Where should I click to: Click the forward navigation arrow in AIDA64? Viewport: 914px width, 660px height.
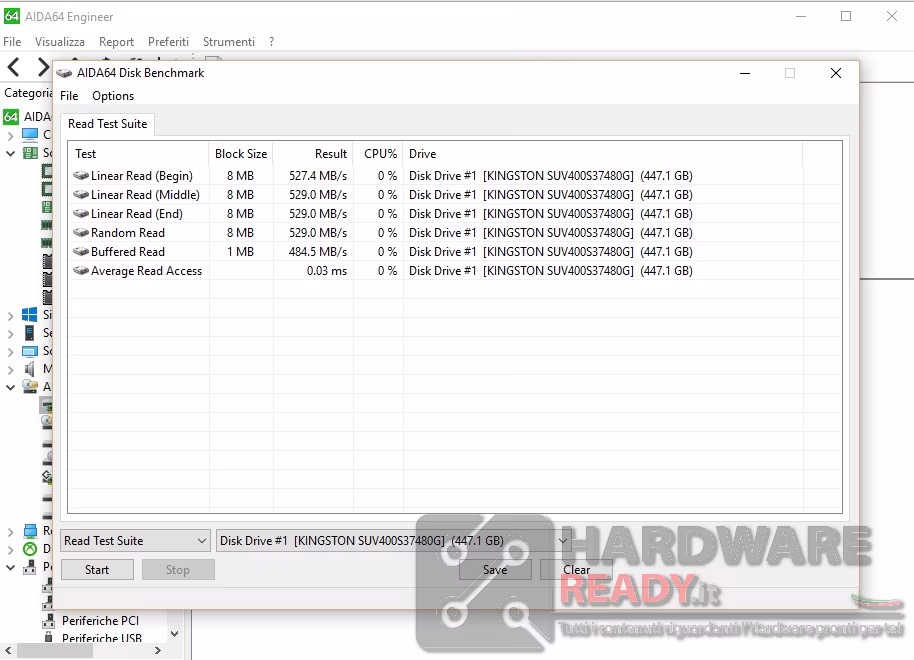pyautogui.click(x=43, y=67)
